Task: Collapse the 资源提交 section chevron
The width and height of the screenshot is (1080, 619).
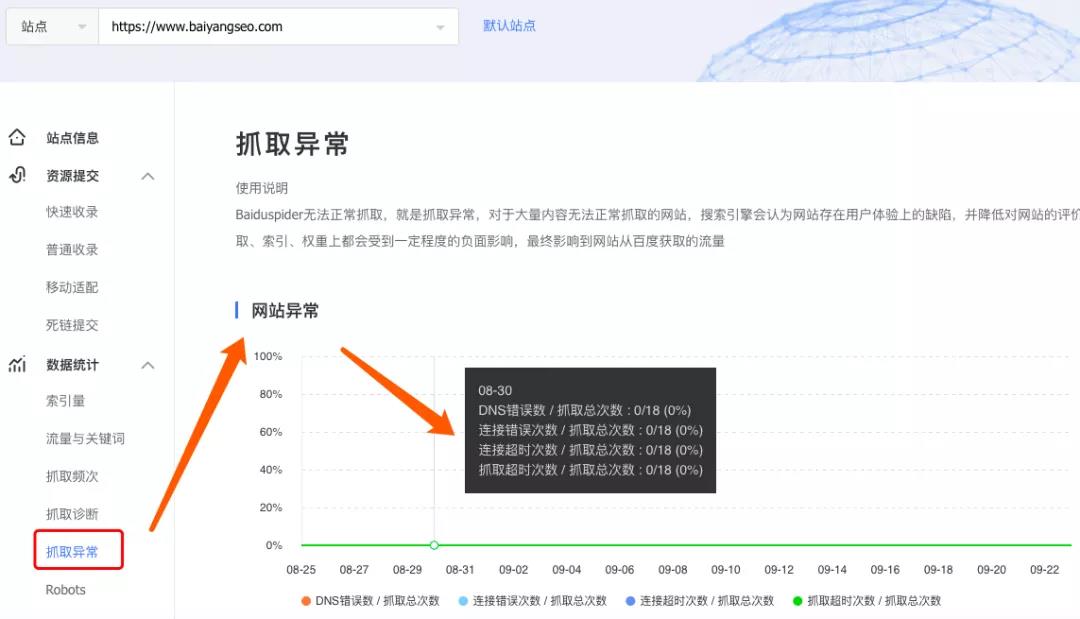Action: pos(148,176)
